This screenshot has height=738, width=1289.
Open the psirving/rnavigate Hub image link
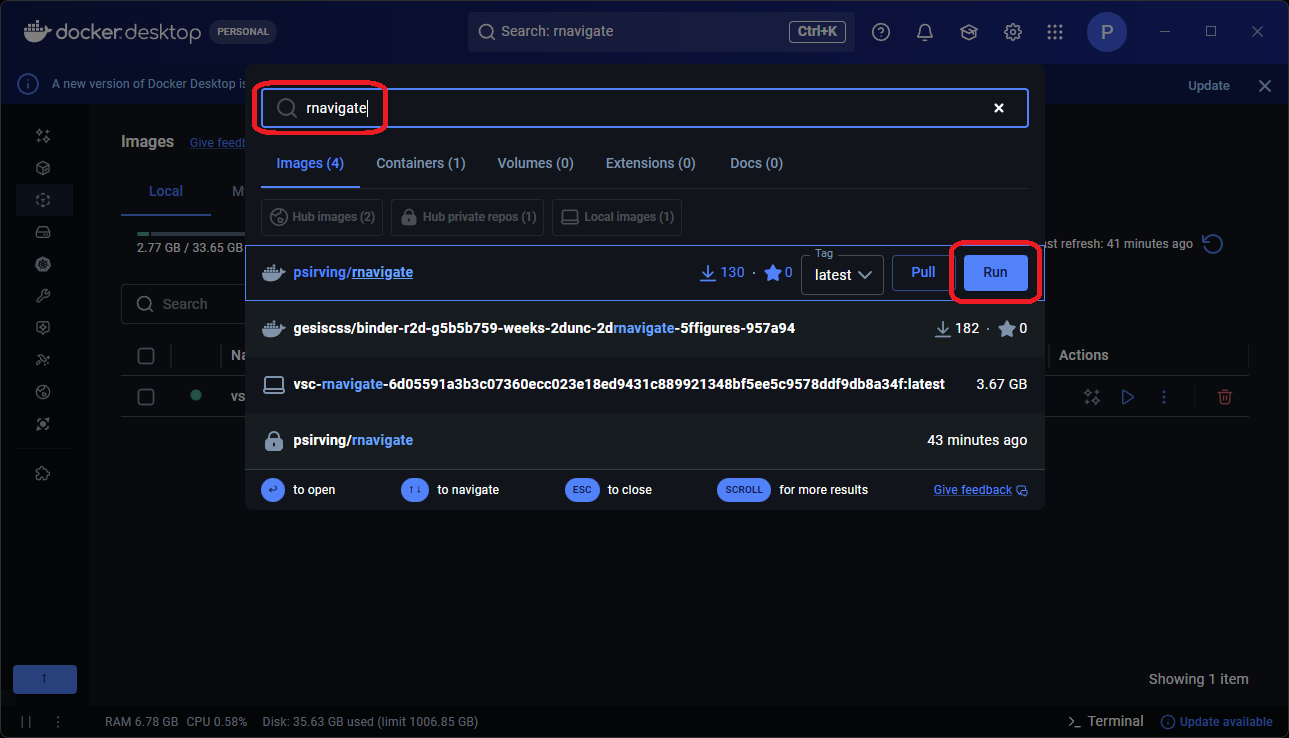pos(353,272)
